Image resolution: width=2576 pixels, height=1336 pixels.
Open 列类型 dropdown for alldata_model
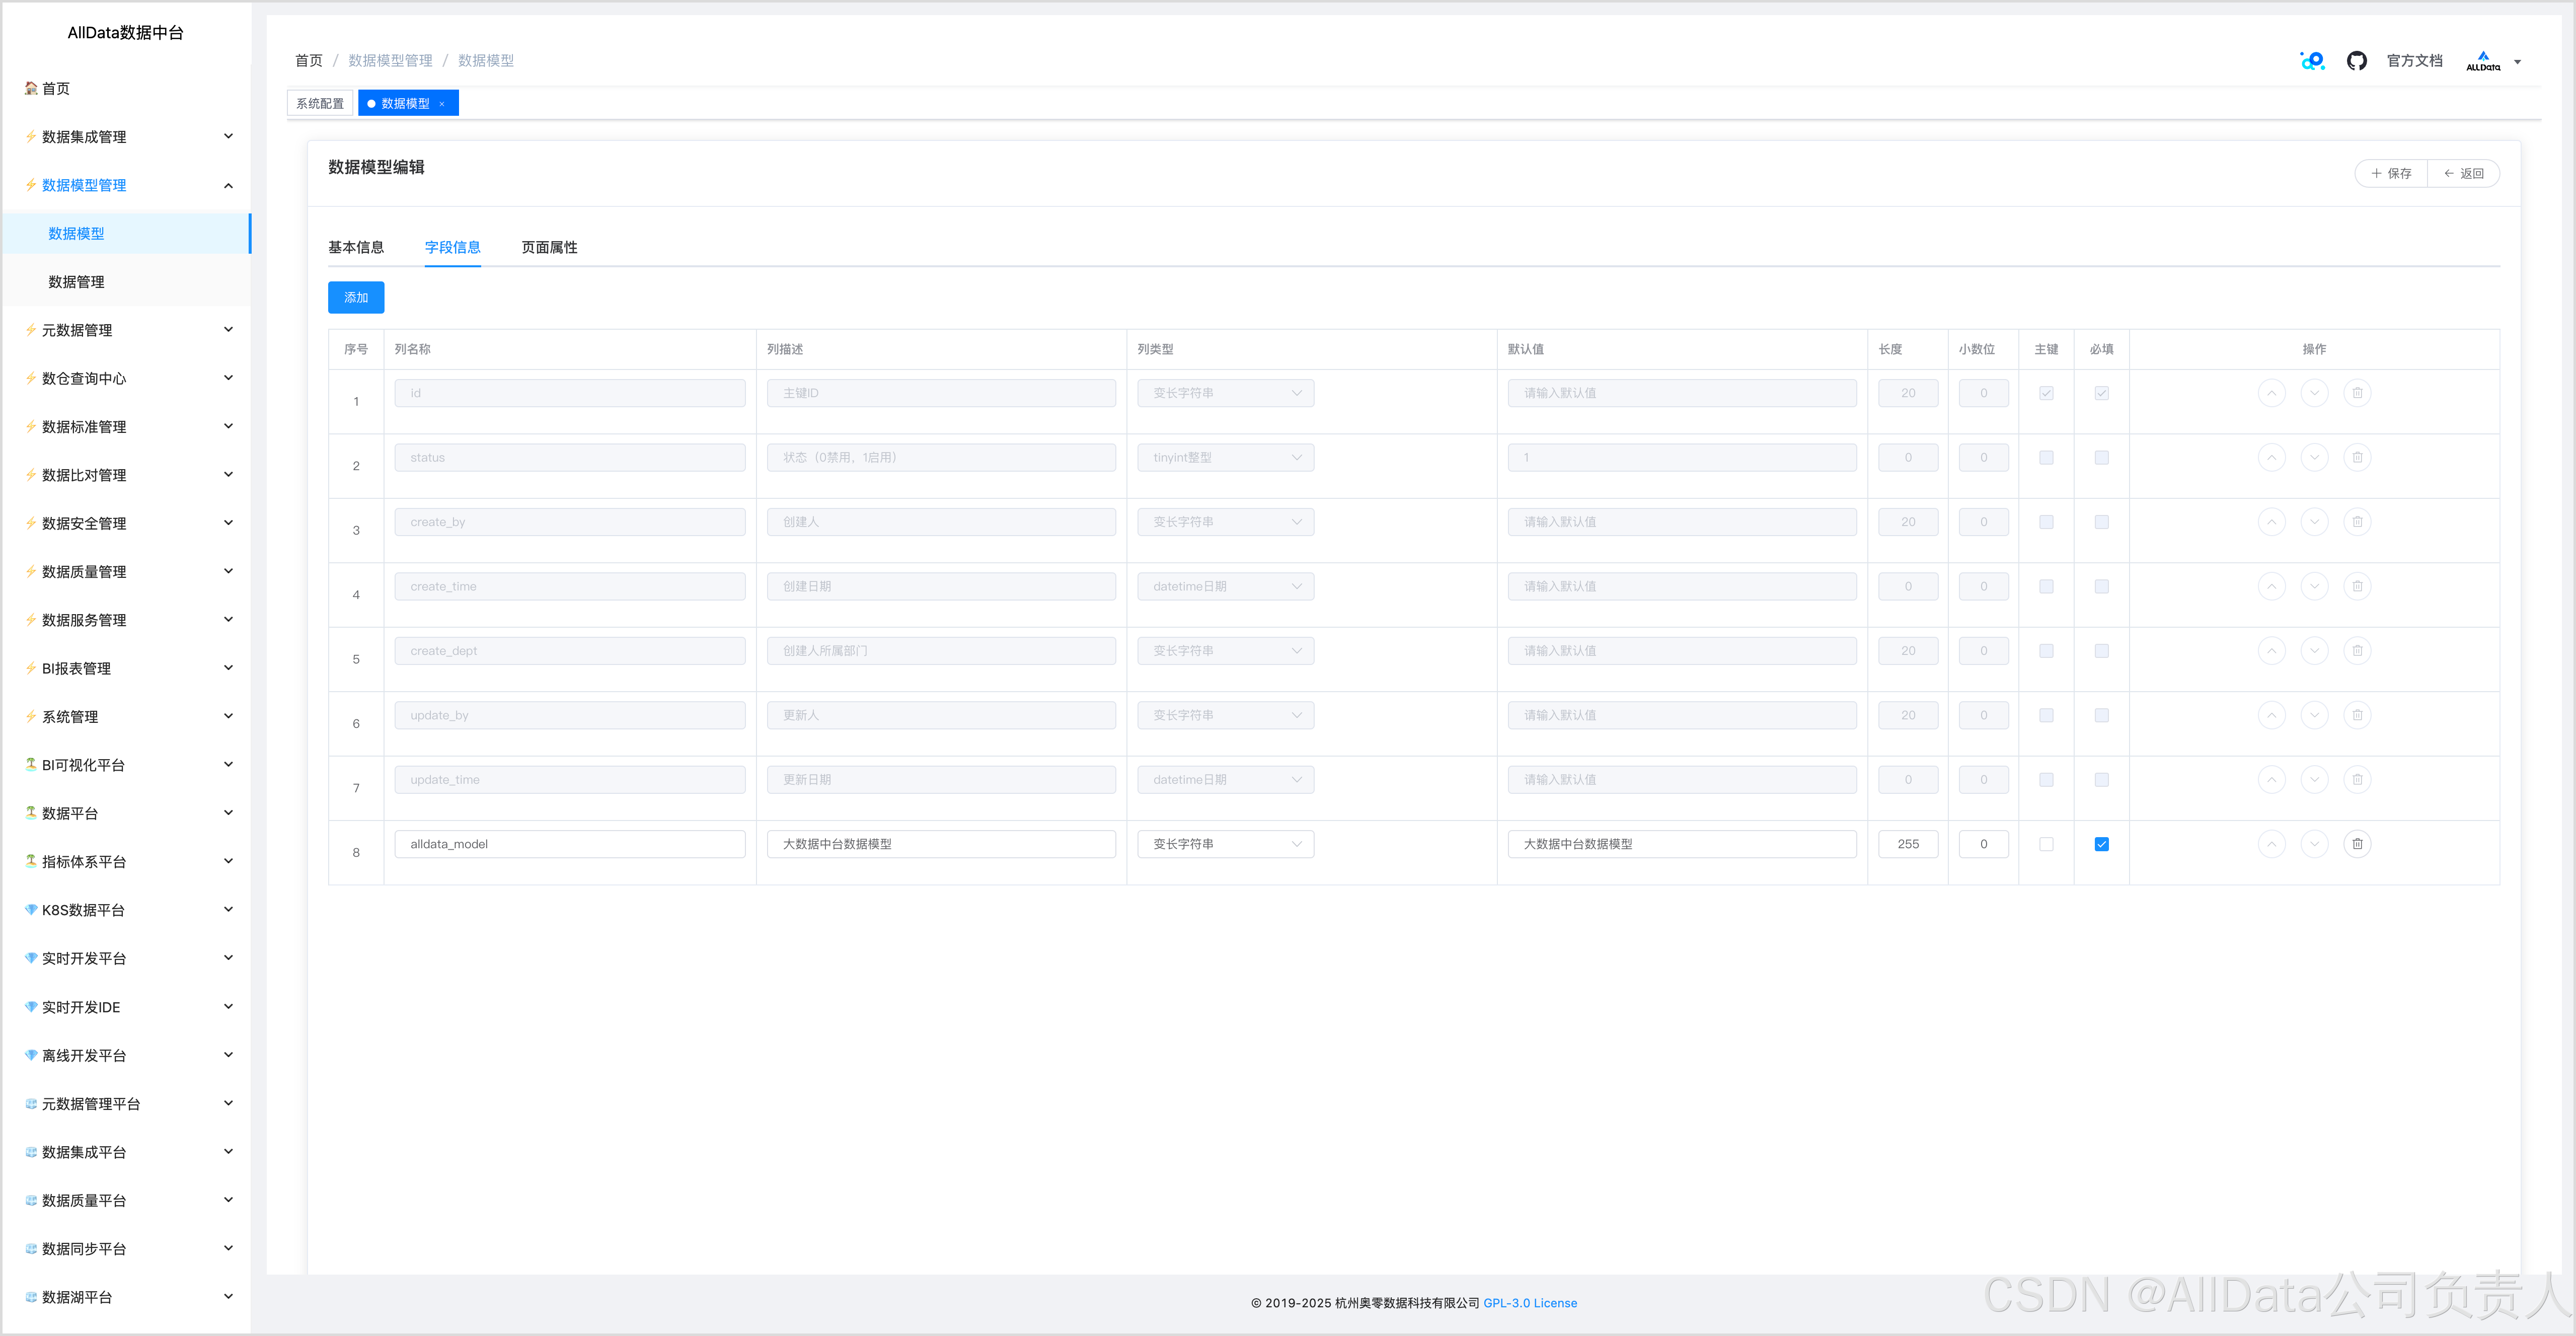click(x=1225, y=844)
